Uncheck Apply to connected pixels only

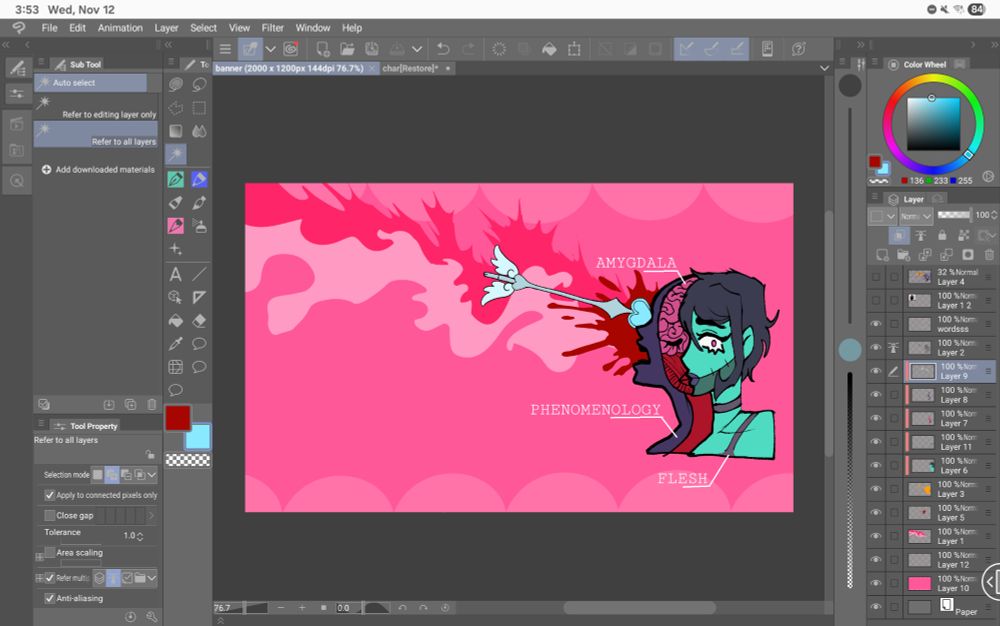[50, 495]
